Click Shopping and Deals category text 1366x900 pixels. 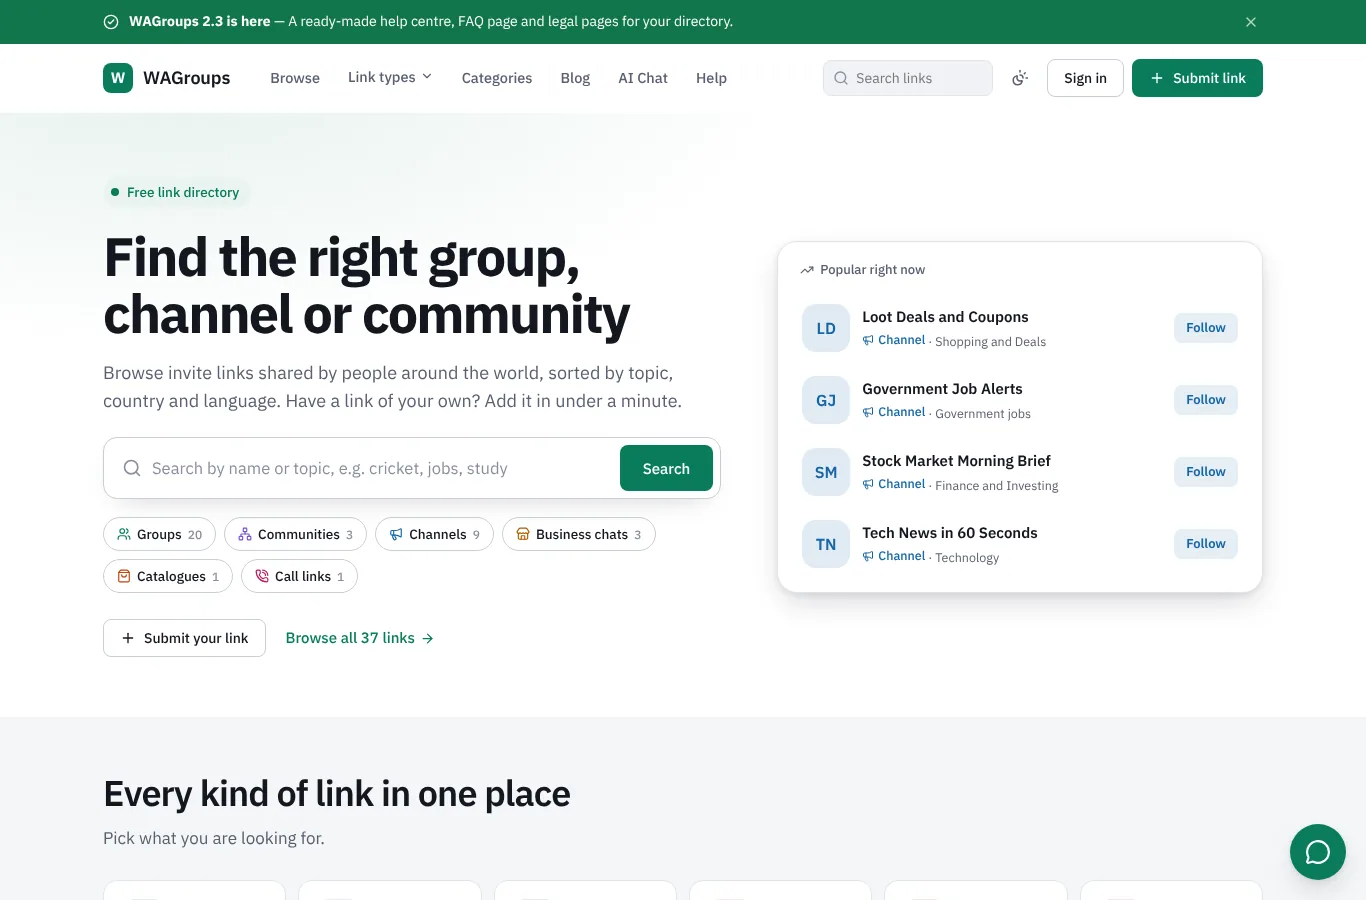coord(990,342)
